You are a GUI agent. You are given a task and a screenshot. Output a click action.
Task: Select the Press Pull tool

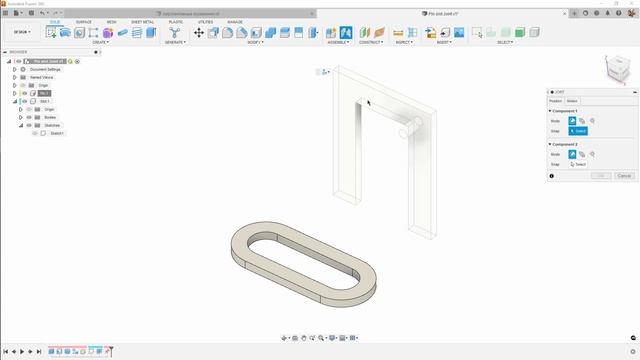click(x=213, y=33)
